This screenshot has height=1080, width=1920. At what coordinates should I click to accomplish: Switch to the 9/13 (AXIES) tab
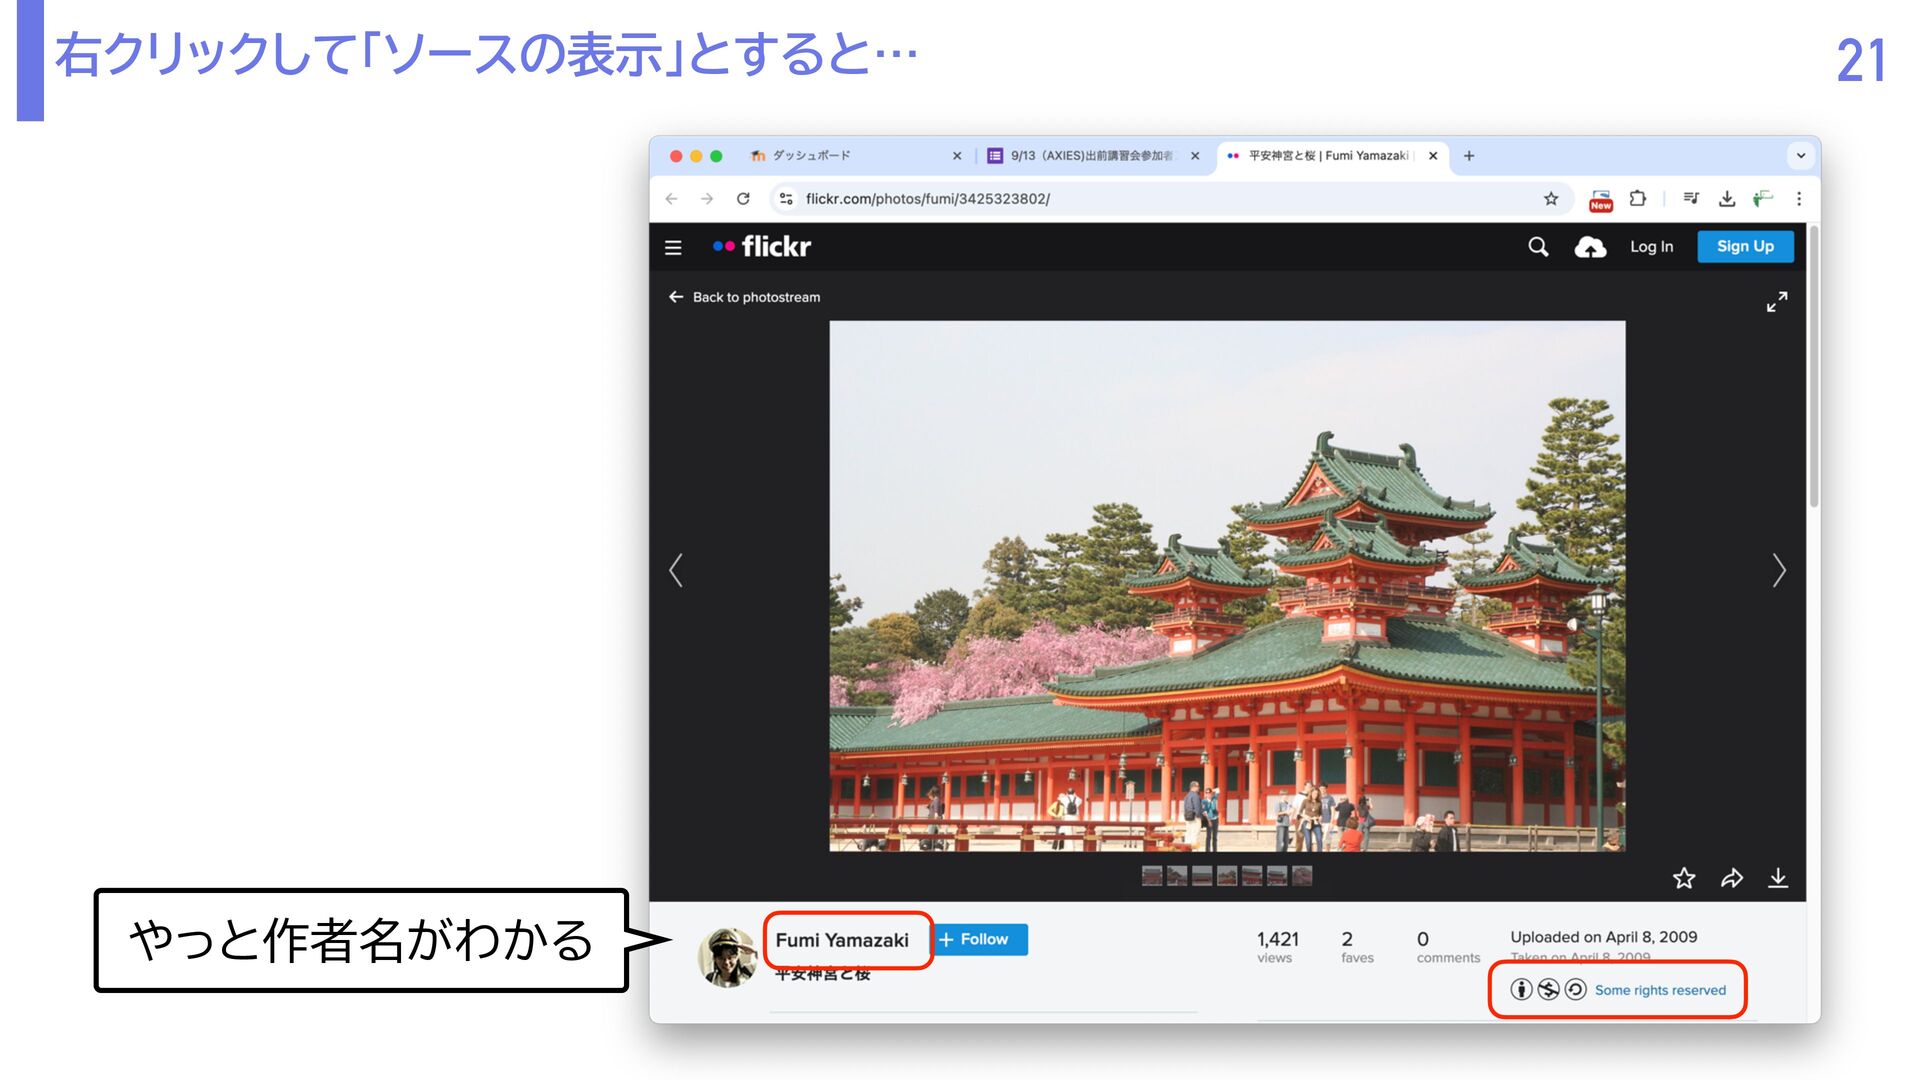1090,156
